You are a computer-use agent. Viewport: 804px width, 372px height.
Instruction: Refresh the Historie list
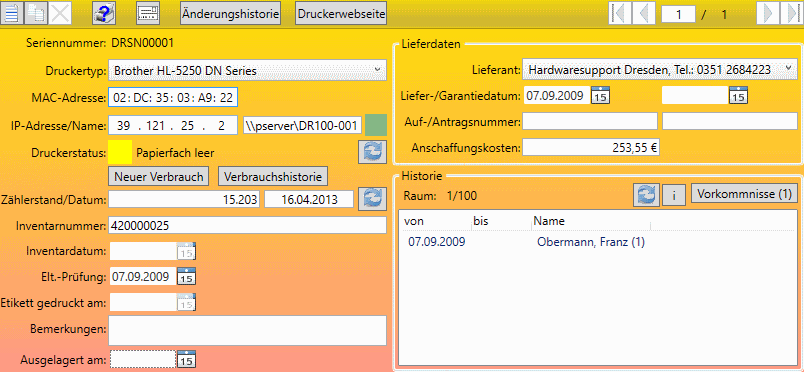click(647, 195)
